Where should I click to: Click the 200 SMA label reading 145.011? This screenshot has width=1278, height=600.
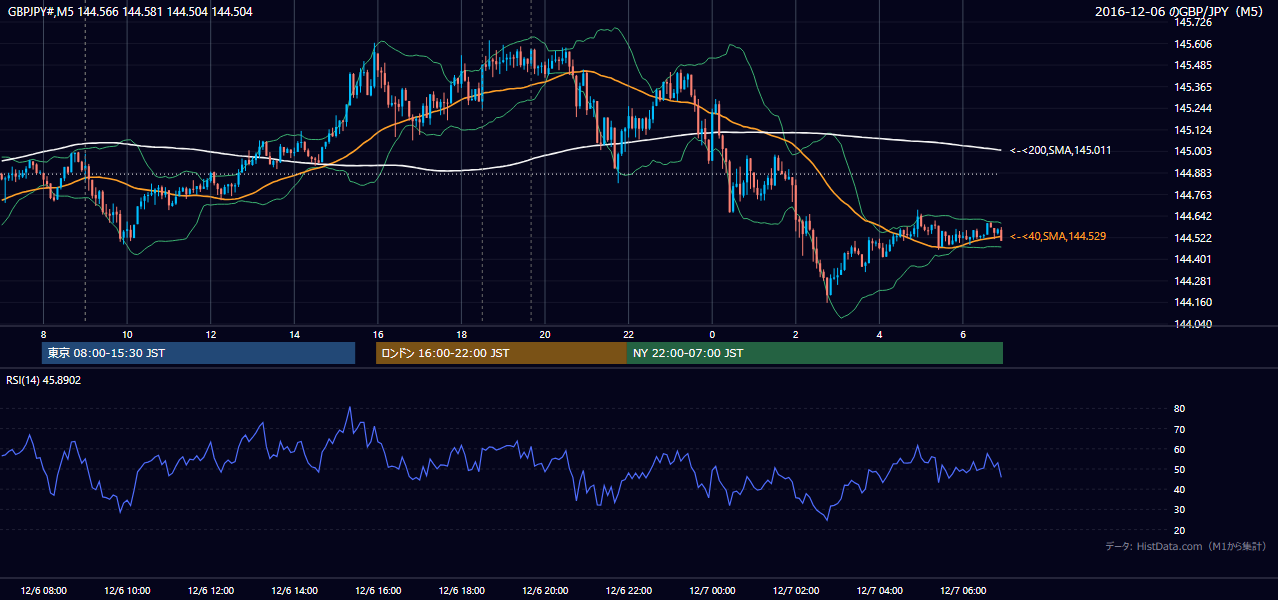point(1062,150)
